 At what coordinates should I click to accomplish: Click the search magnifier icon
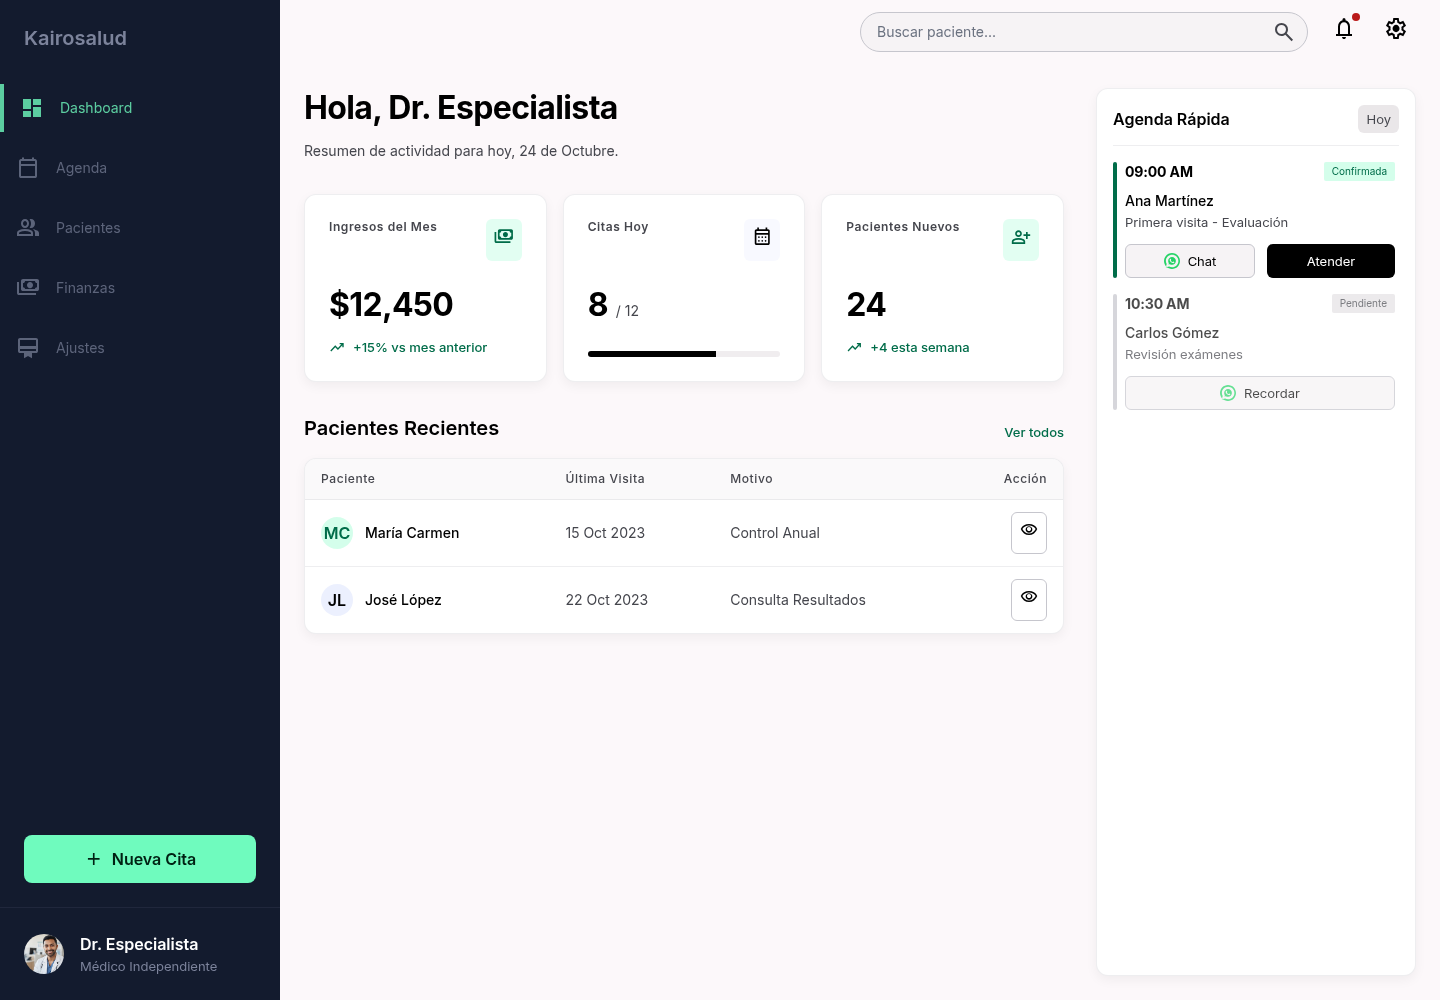[1283, 32]
